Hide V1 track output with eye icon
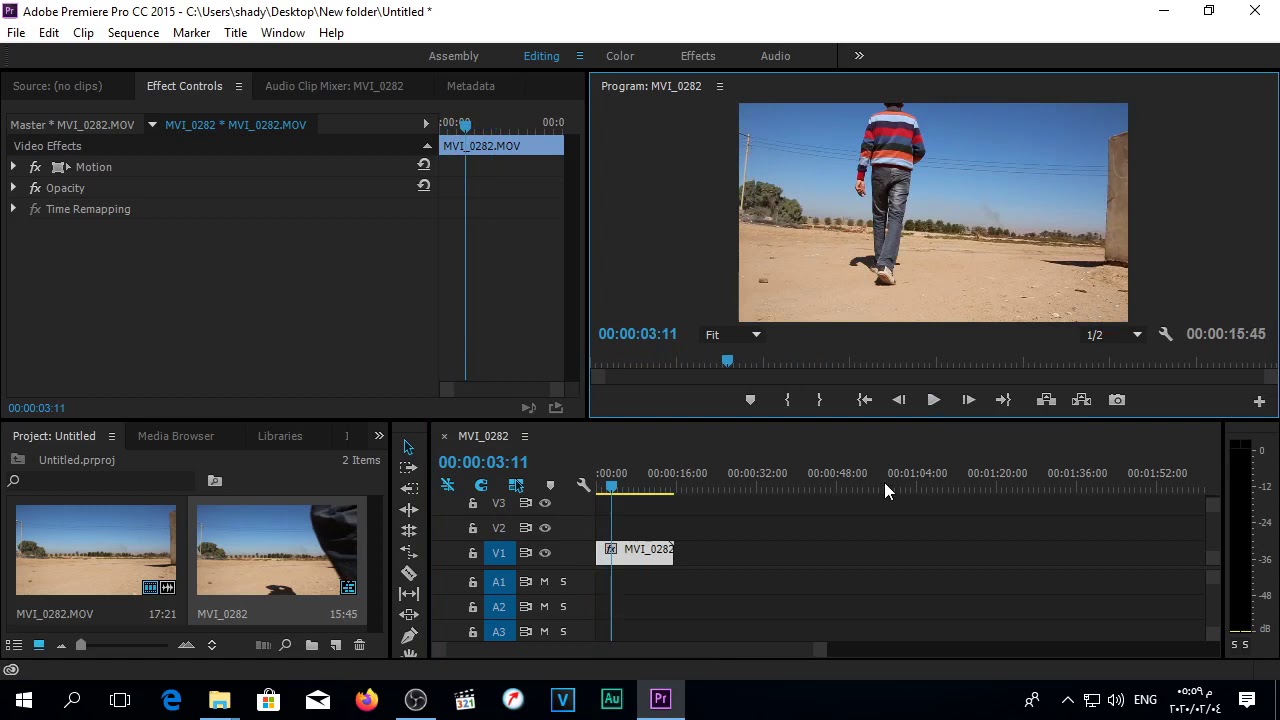The width and height of the screenshot is (1280, 720). [x=545, y=553]
